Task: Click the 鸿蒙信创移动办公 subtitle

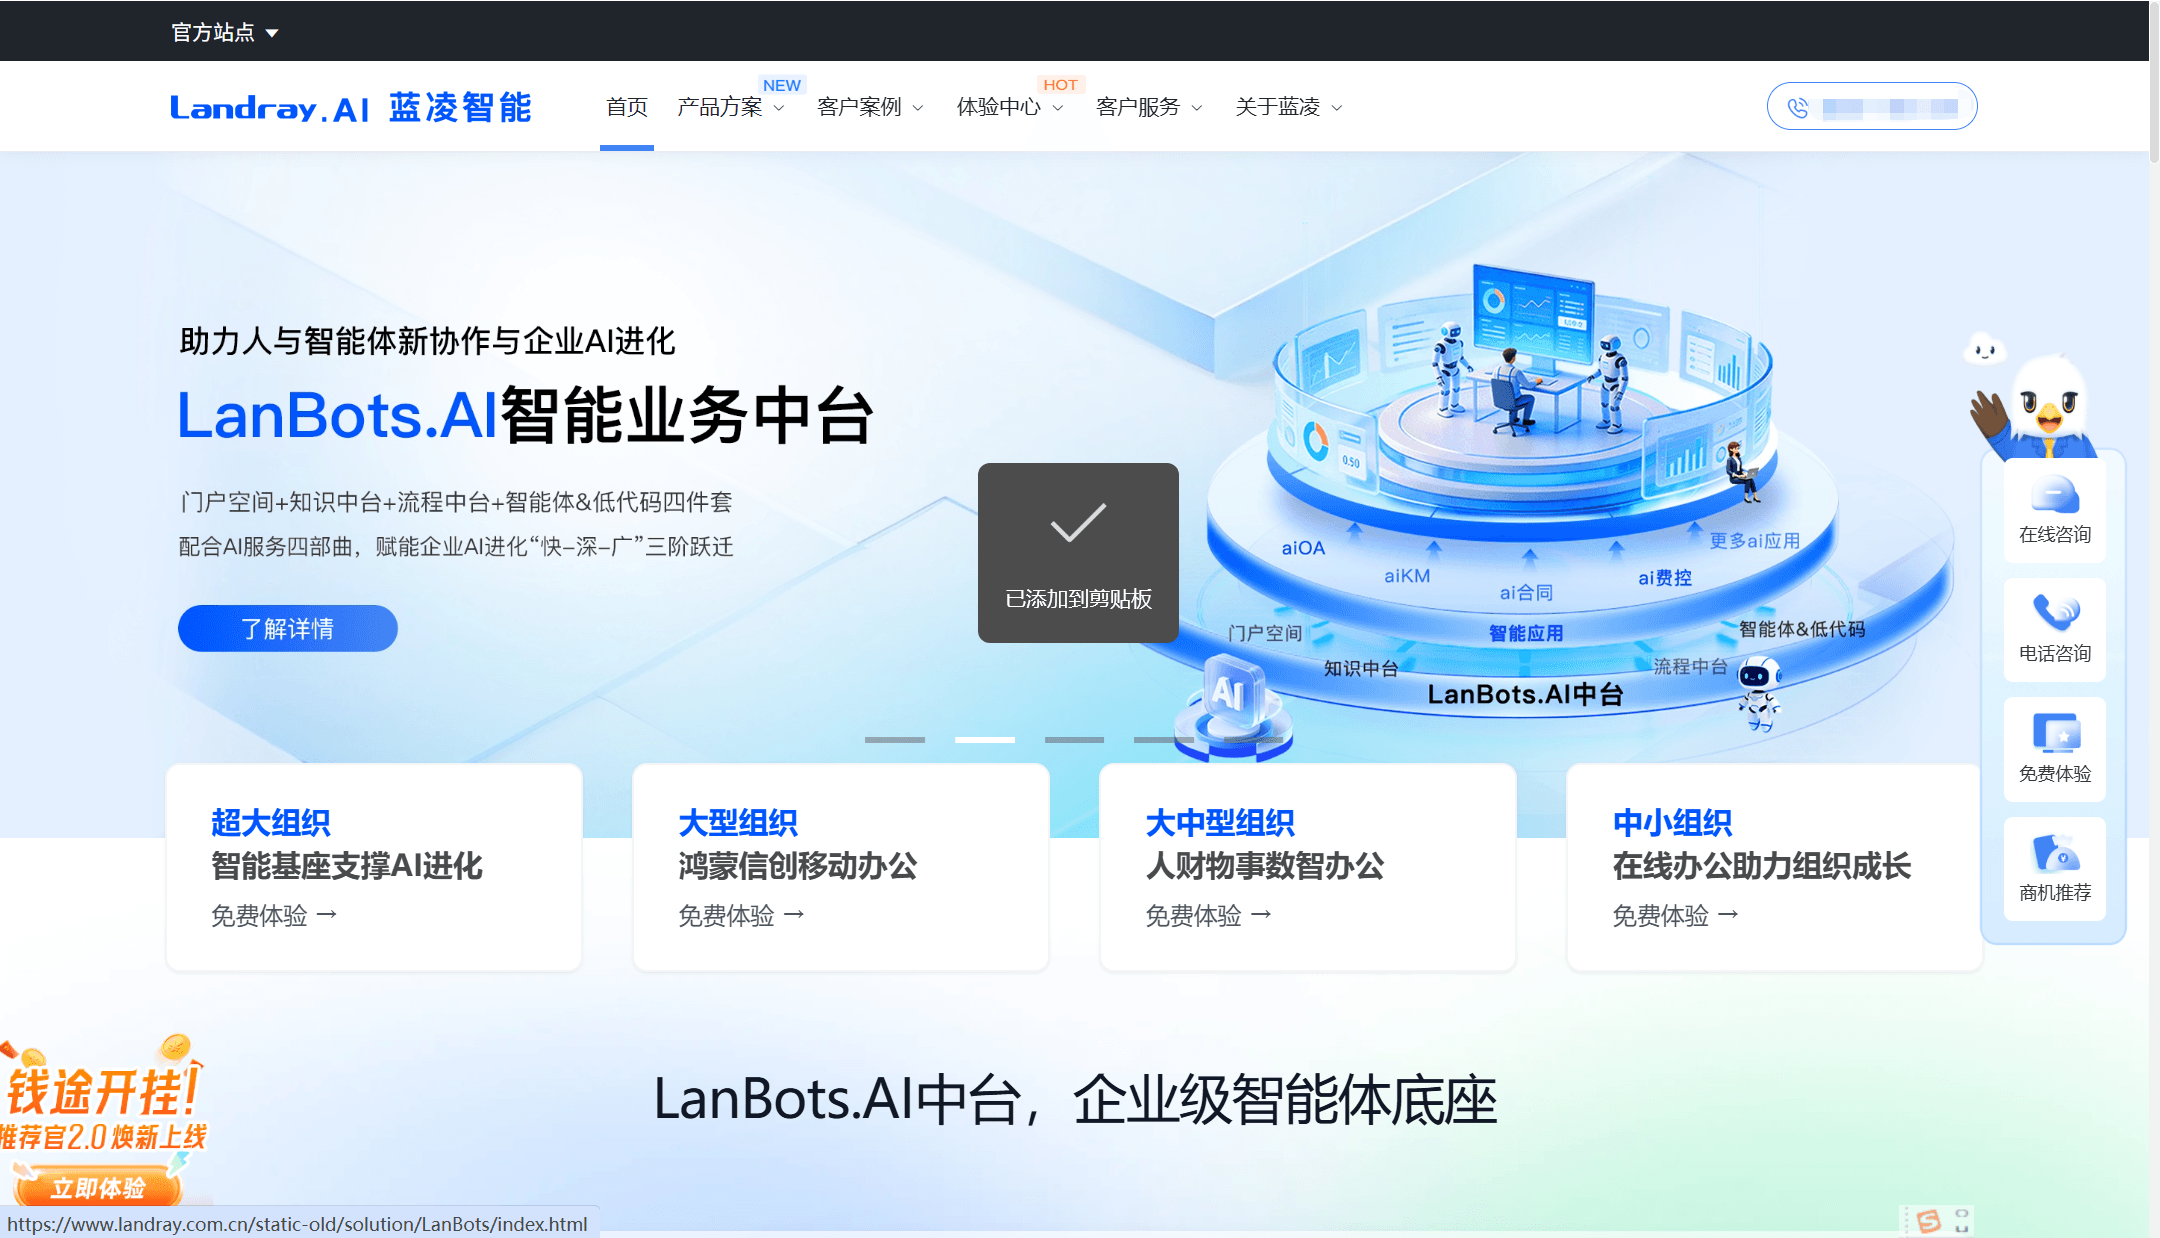Action: 797,865
